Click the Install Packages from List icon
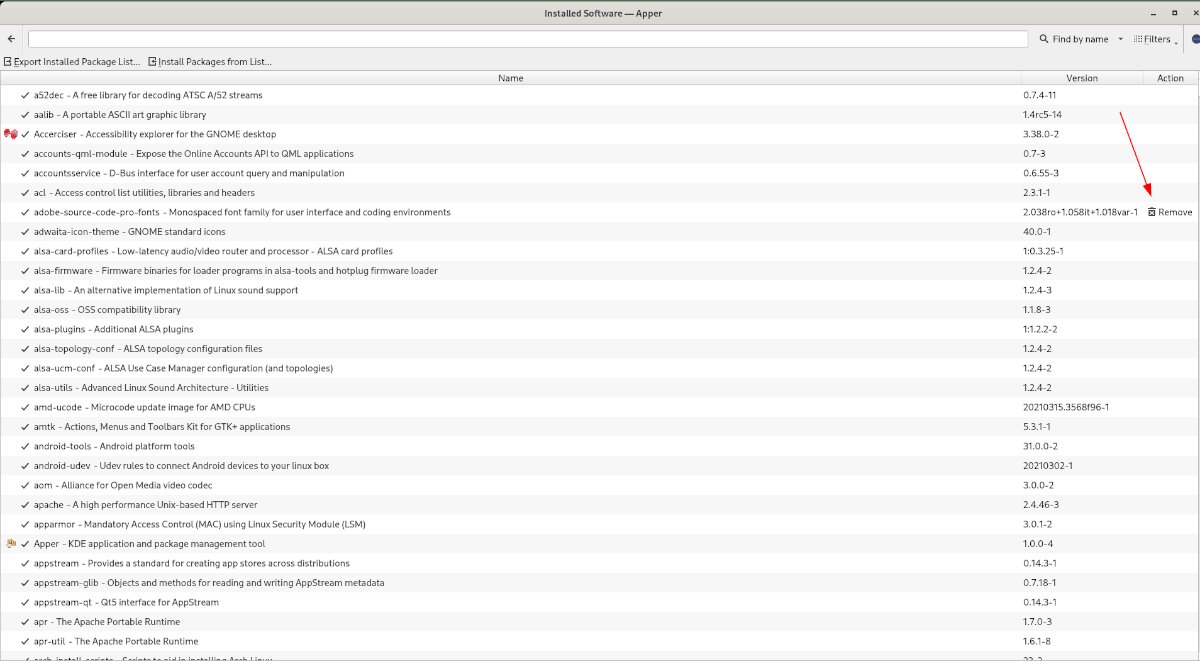This screenshot has width=1200, height=661. pyautogui.click(x=151, y=61)
